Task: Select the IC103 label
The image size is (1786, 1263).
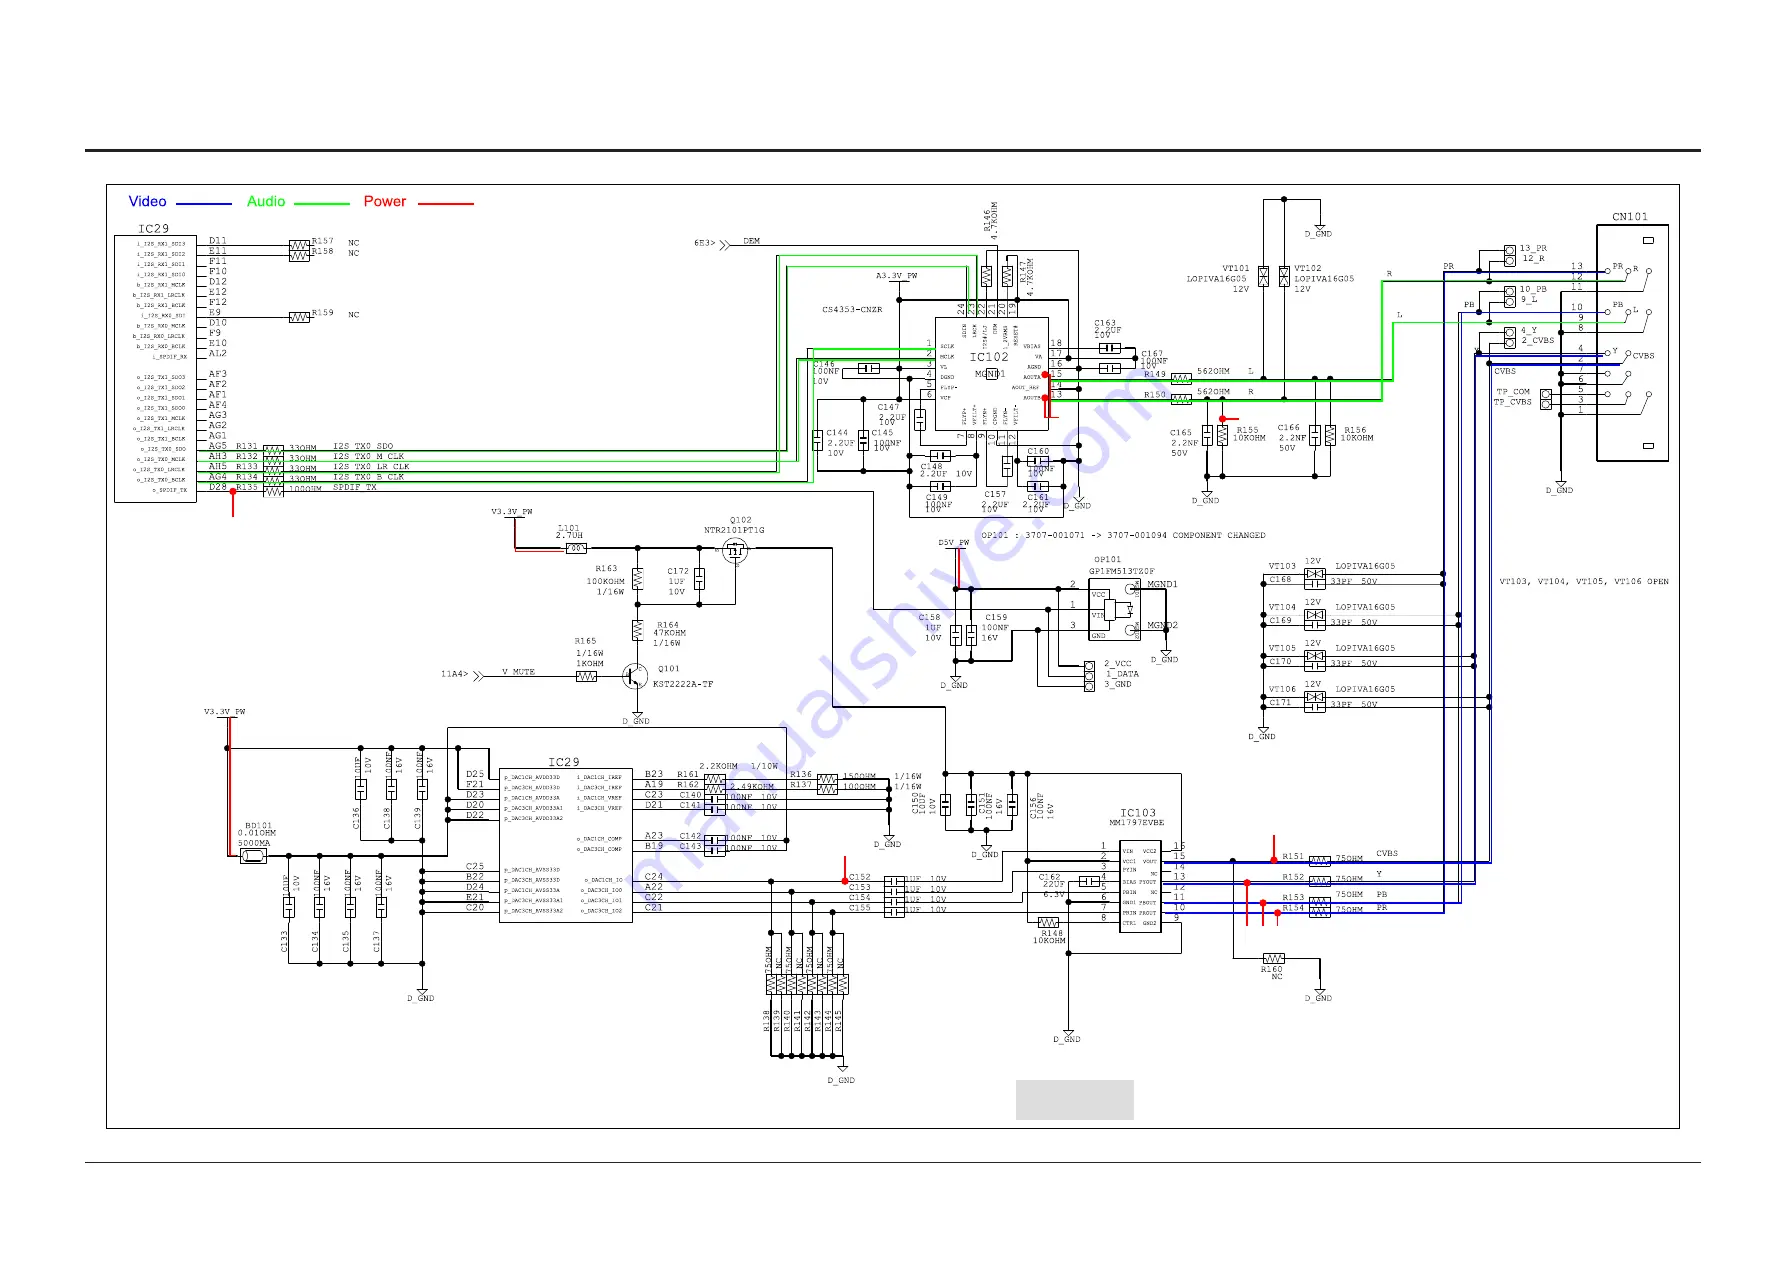Action: 1138,813
